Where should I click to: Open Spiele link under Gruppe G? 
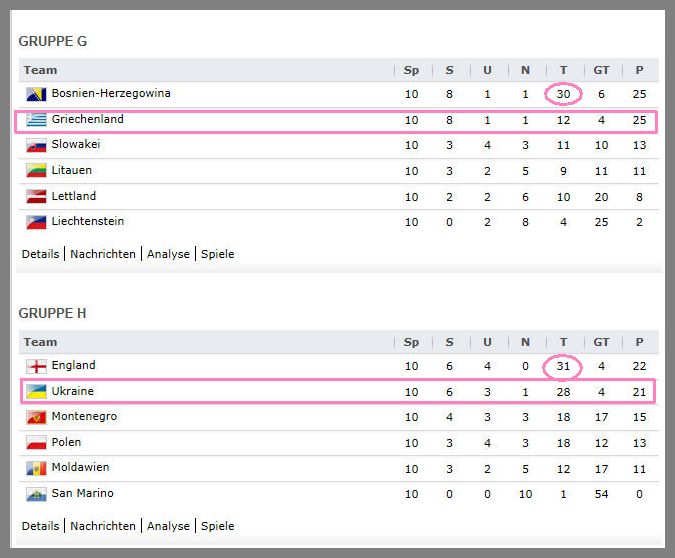pyautogui.click(x=218, y=254)
